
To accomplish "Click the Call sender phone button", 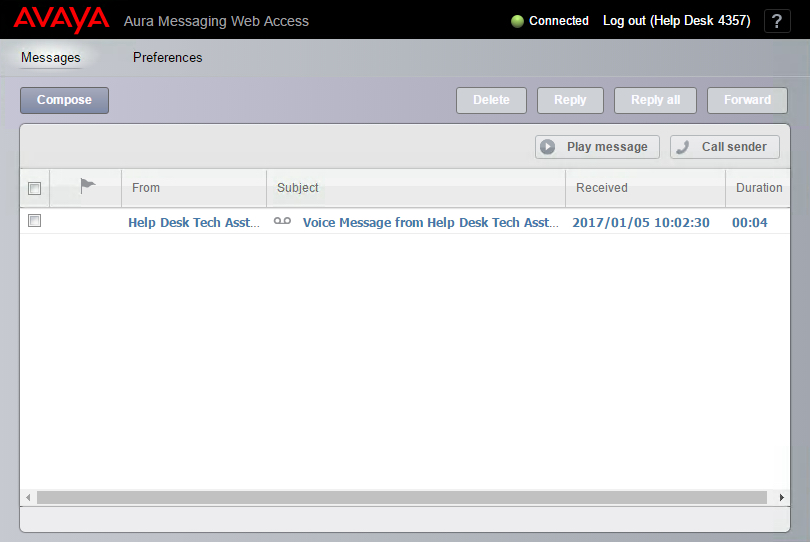I will (x=724, y=147).
